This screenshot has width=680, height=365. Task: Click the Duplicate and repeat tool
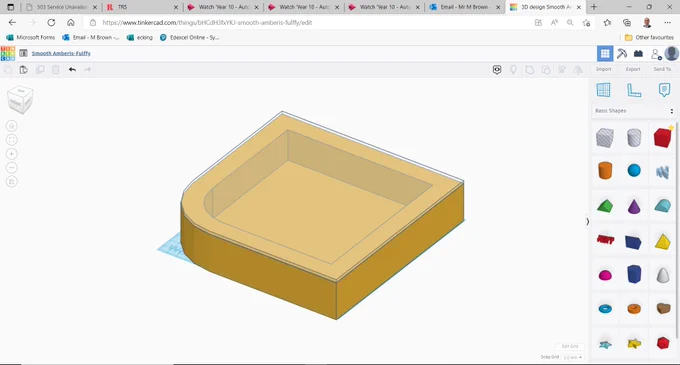coord(40,69)
